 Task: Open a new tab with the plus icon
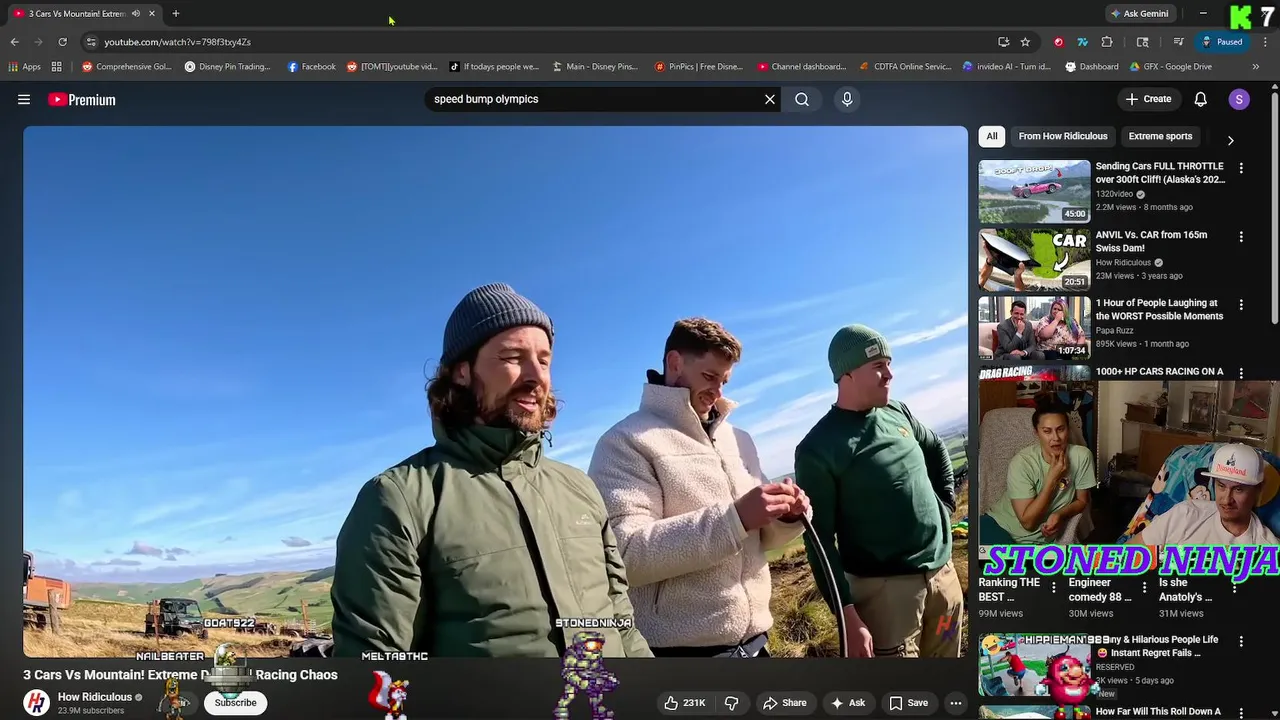pyautogui.click(x=176, y=13)
